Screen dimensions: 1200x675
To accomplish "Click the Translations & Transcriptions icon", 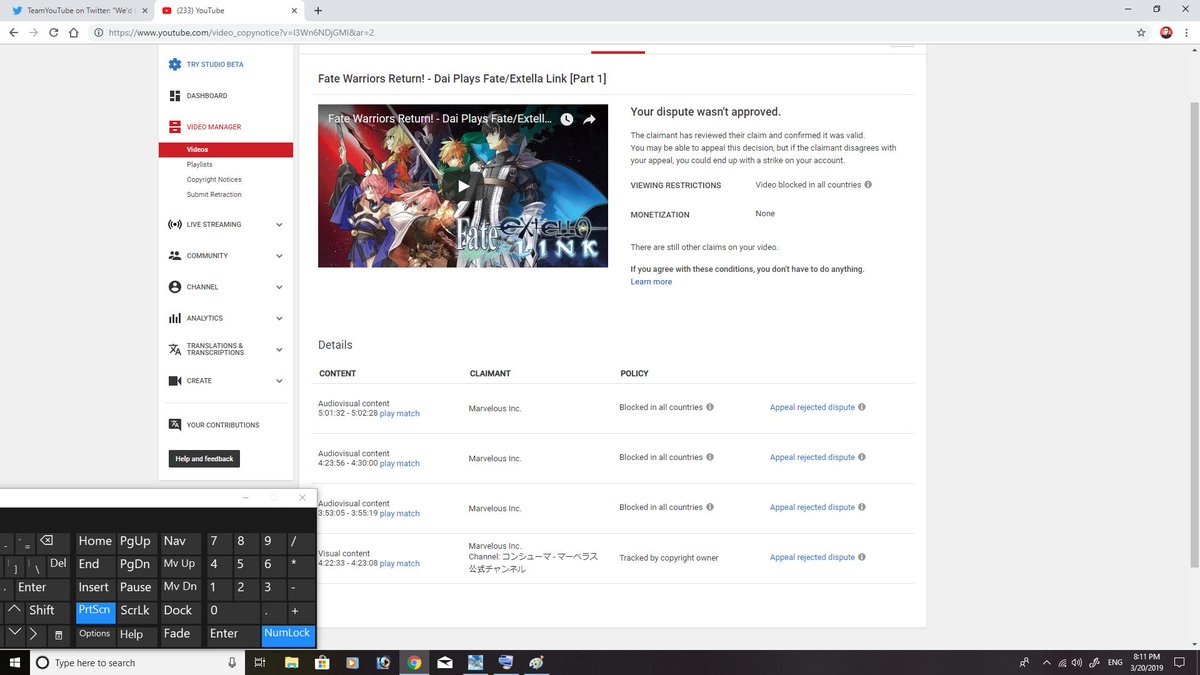I will click(175, 349).
